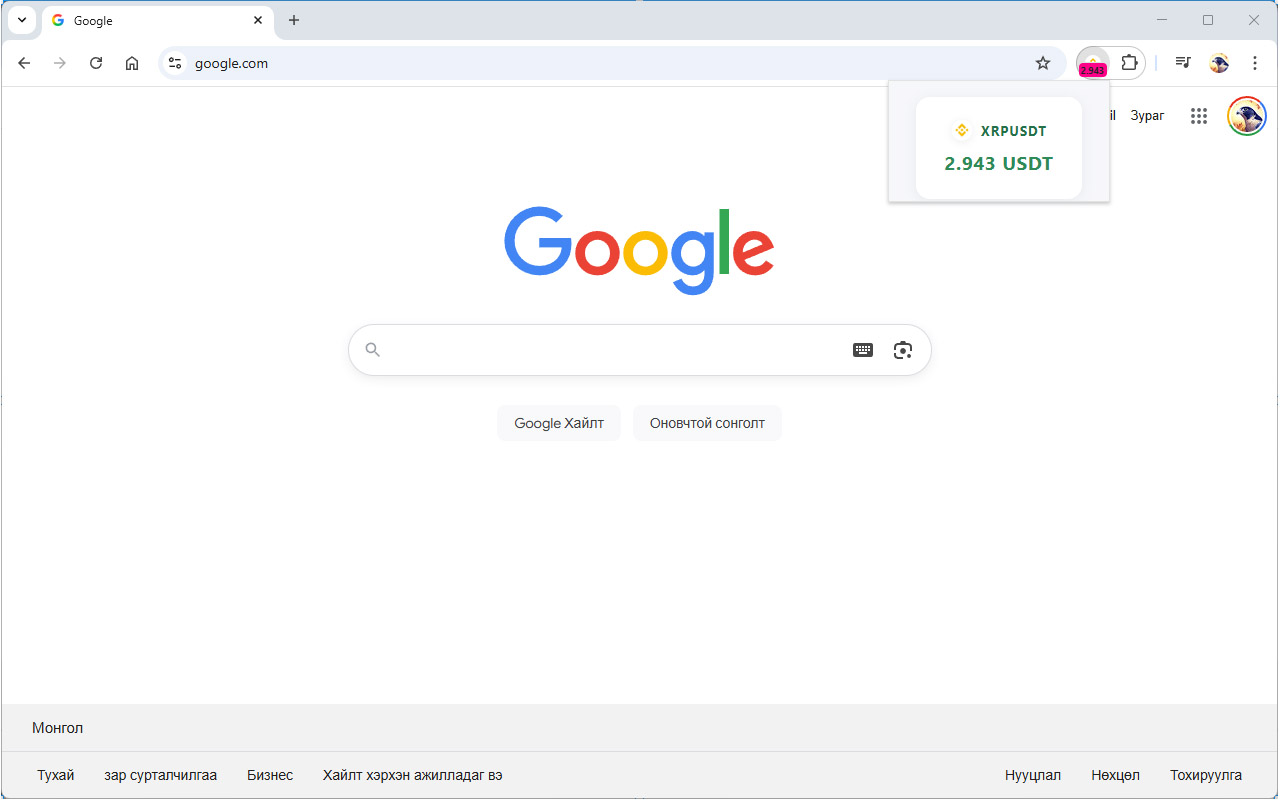The width and height of the screenshot is (1280, 800).
Task: Open the Extensions puzzle-piece menu
Action: coord(1129,63)
